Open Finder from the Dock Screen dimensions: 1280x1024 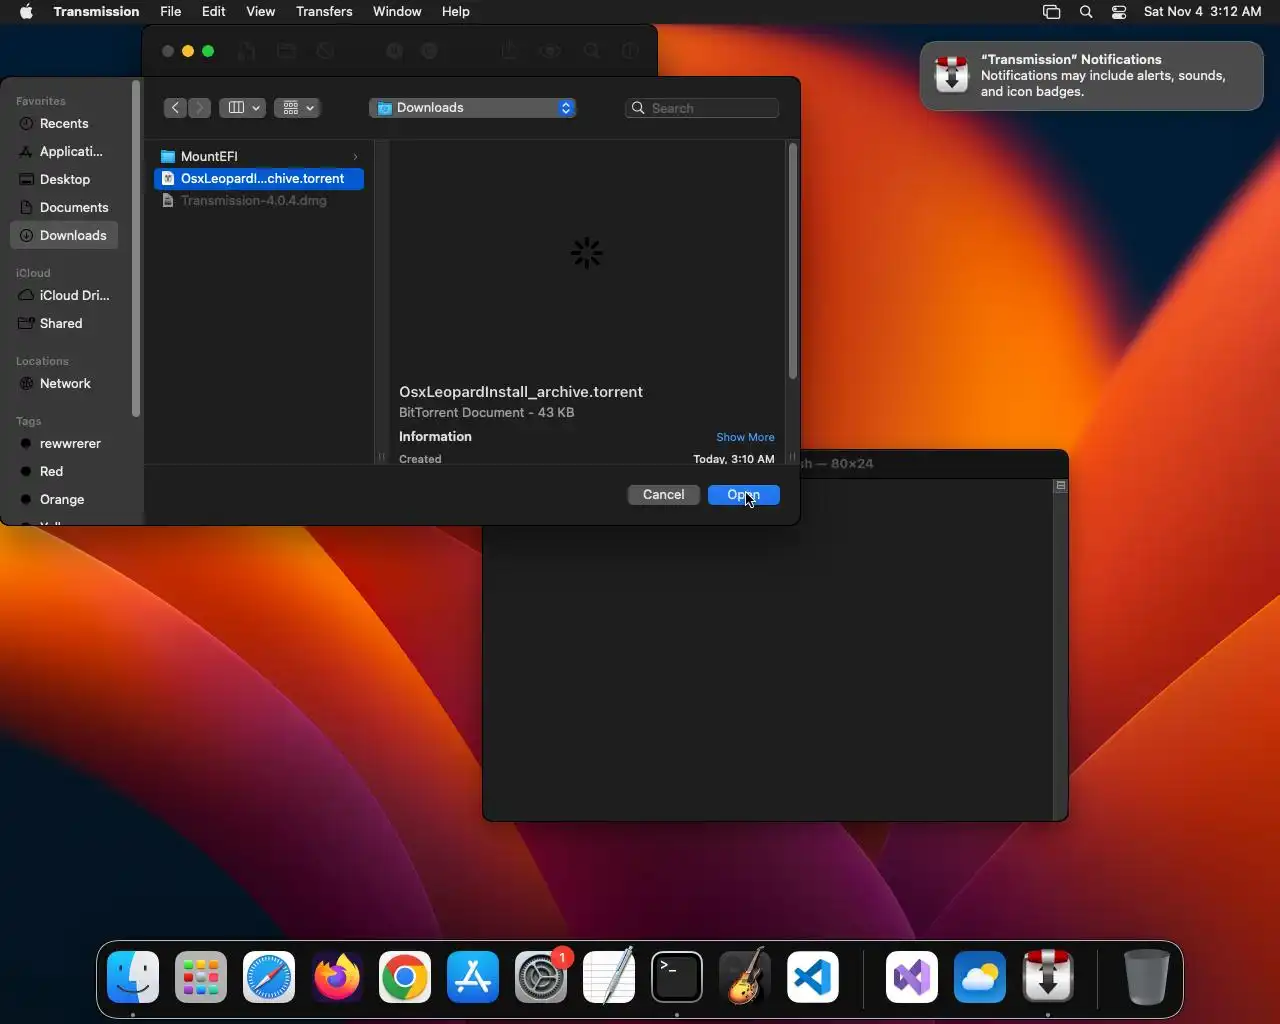(x=133, y=977)
